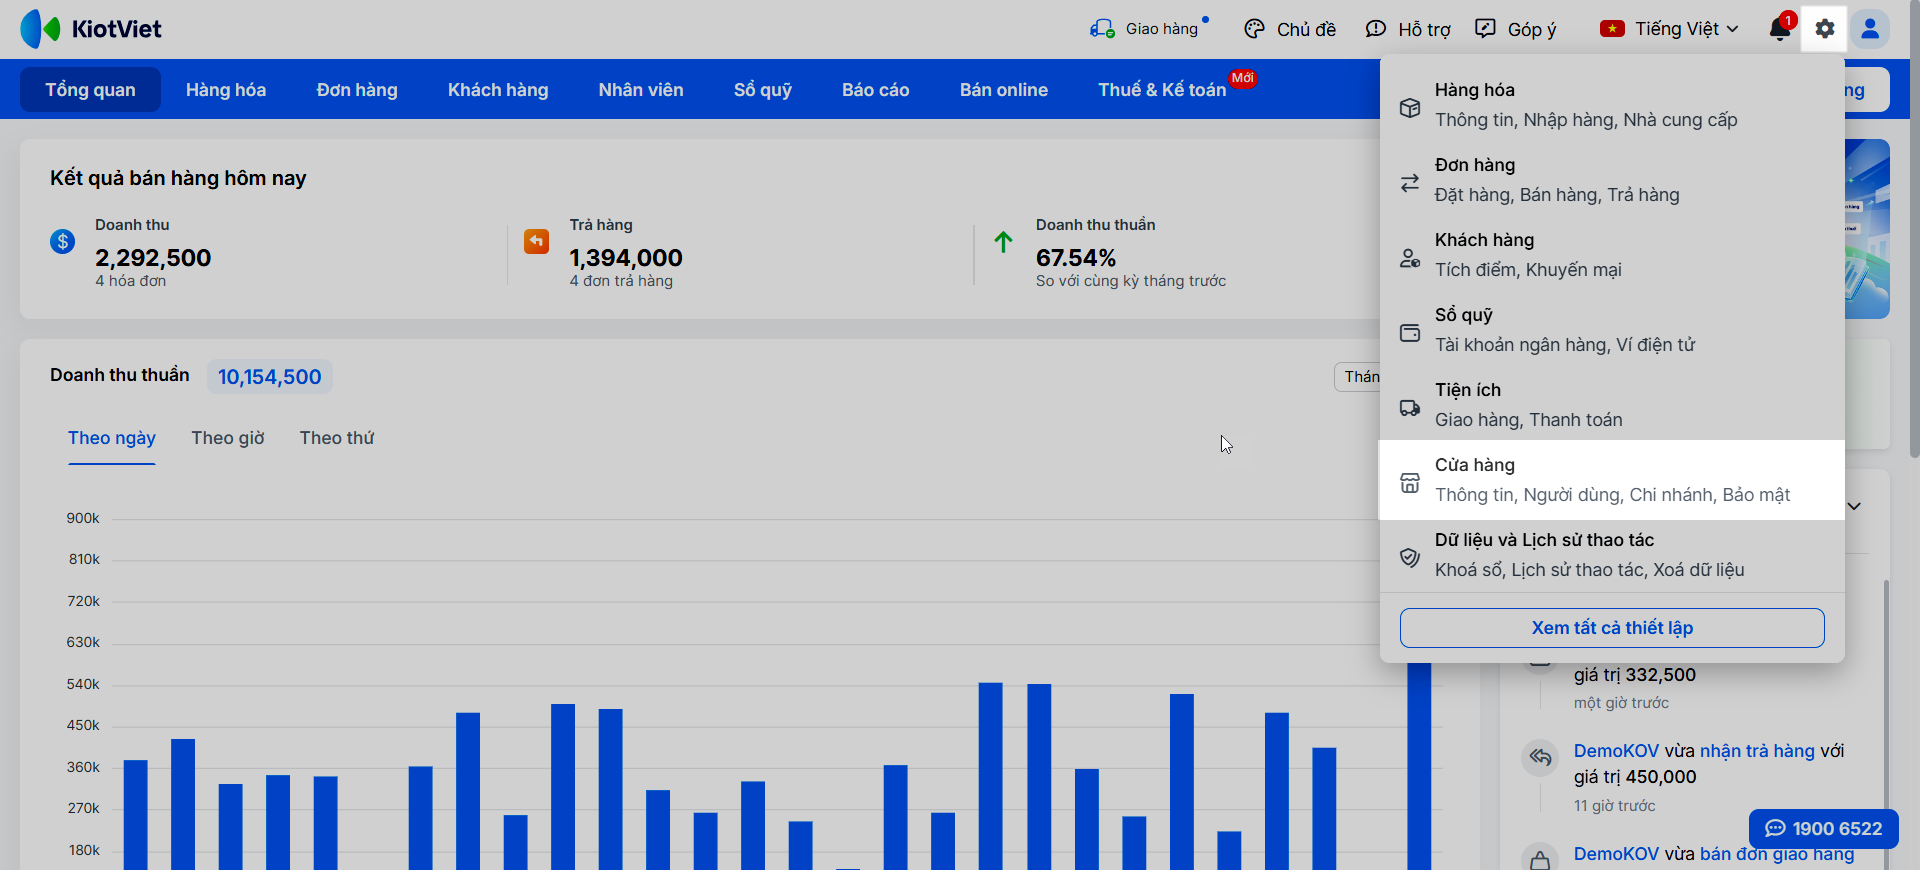Screen dimensions: 1920x870
Task: Click the 10,154,500 net revenue value
Action: 270,377
